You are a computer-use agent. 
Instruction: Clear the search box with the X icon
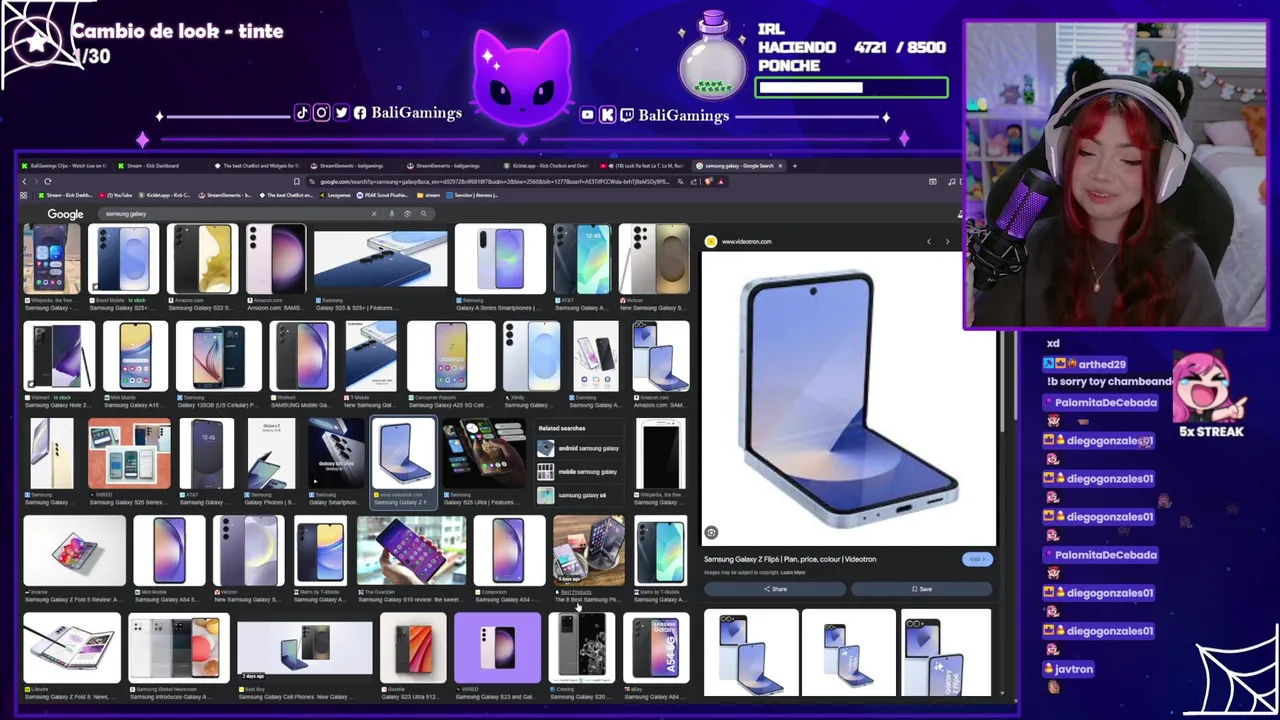374,213
